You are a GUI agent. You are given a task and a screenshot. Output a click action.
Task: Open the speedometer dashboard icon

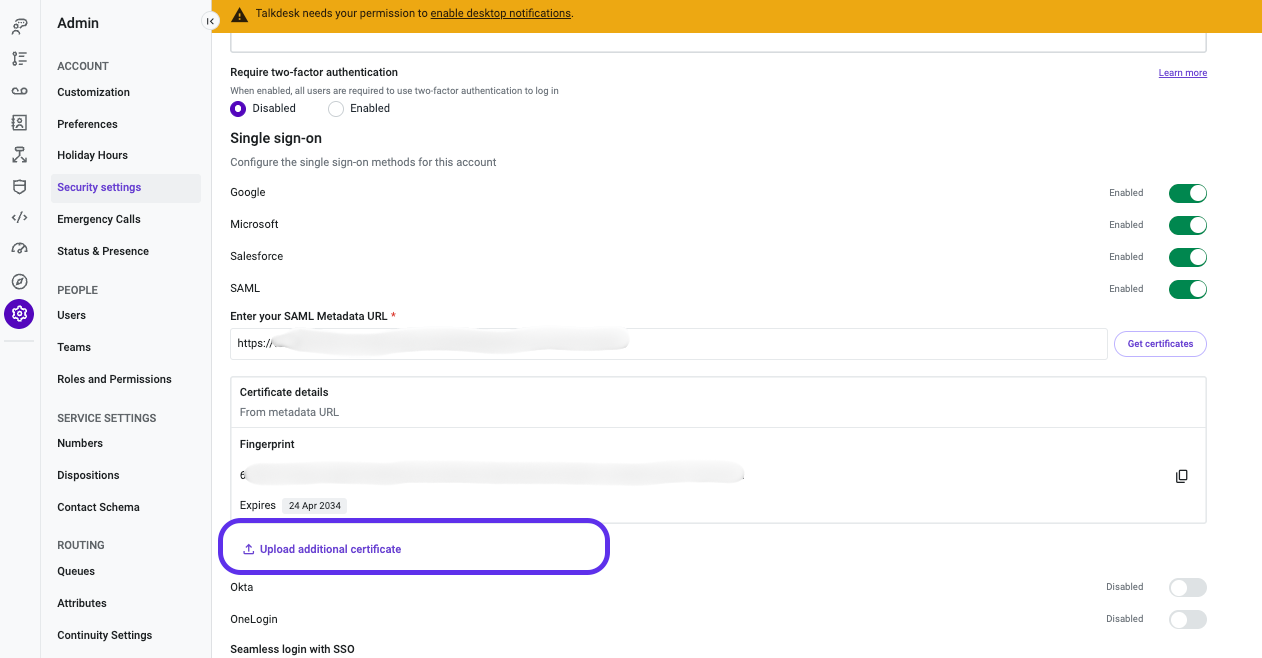[x=19, y=249]
